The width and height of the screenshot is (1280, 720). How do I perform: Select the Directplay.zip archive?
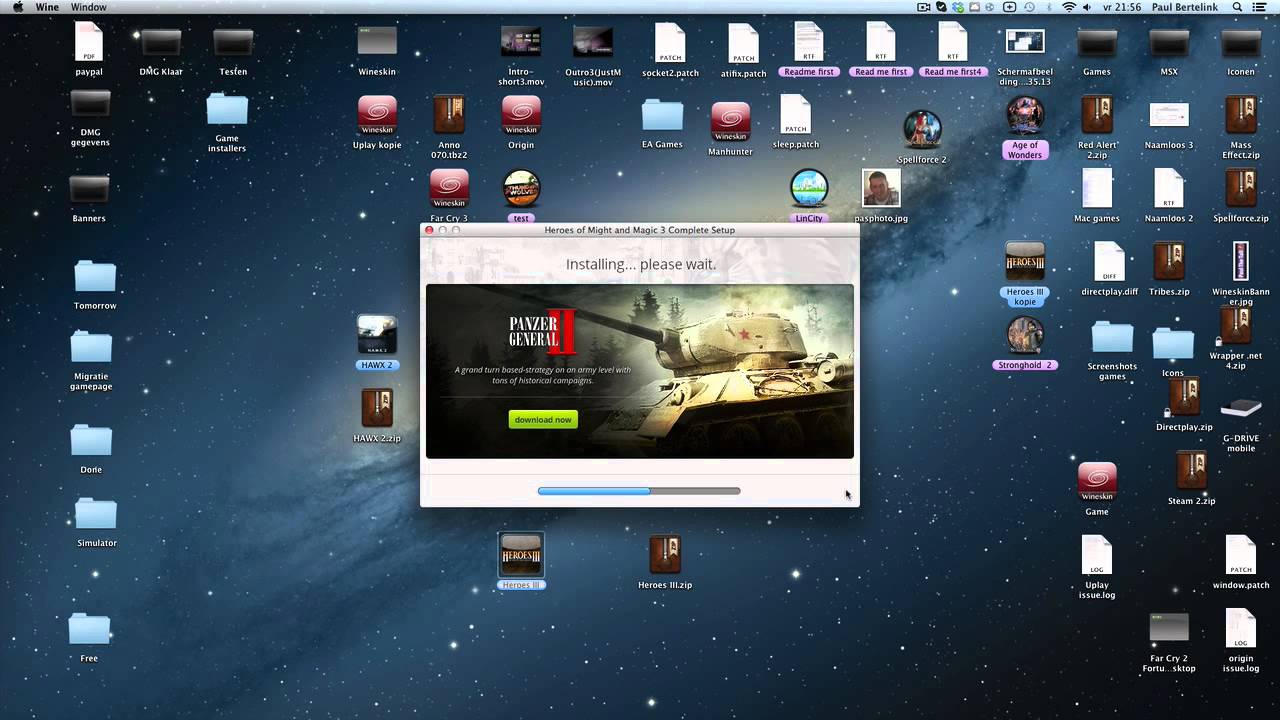1184,397
